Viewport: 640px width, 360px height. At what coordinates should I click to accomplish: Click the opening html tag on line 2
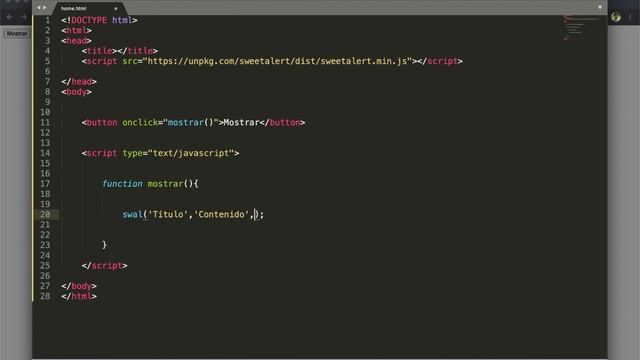[76, 31]
